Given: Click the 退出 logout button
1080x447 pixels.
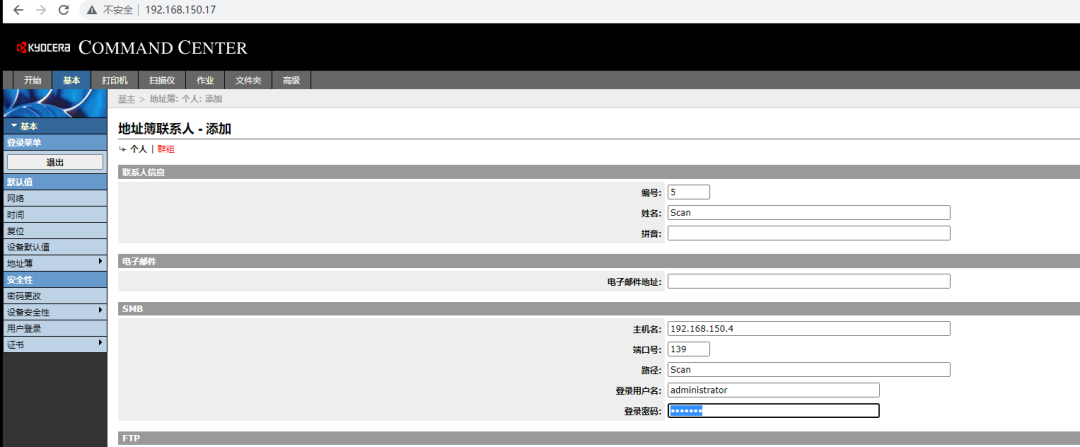Looking at the screenshot, I should (55, 163).
